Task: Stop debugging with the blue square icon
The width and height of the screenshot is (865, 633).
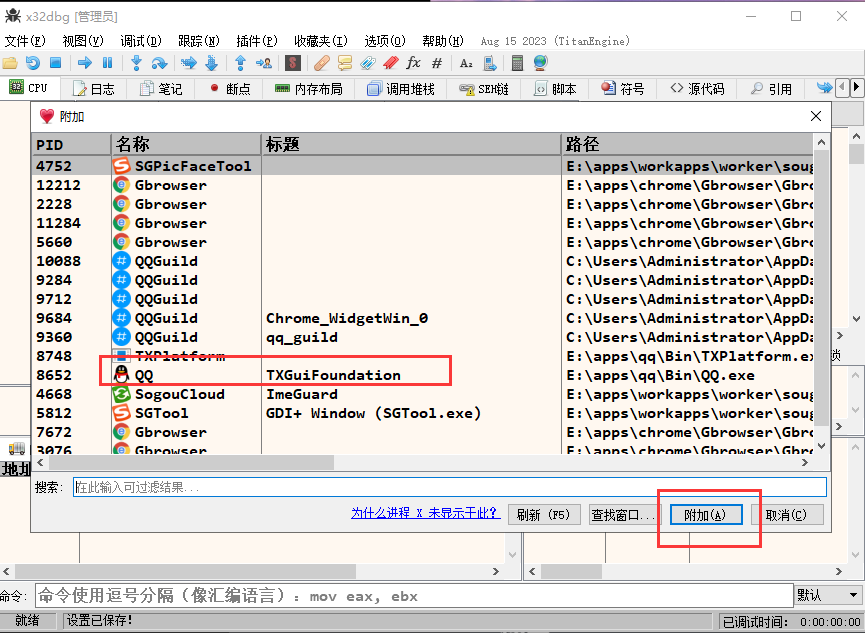Action: pos(55,63)
